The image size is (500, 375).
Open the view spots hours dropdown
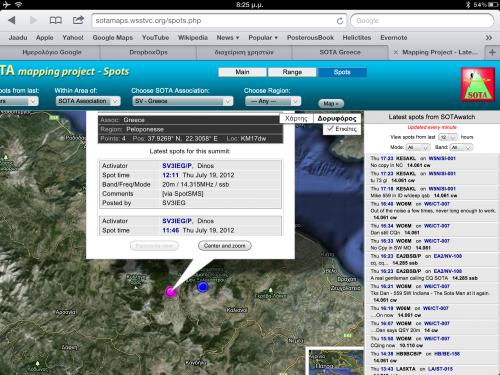(448, 137)
